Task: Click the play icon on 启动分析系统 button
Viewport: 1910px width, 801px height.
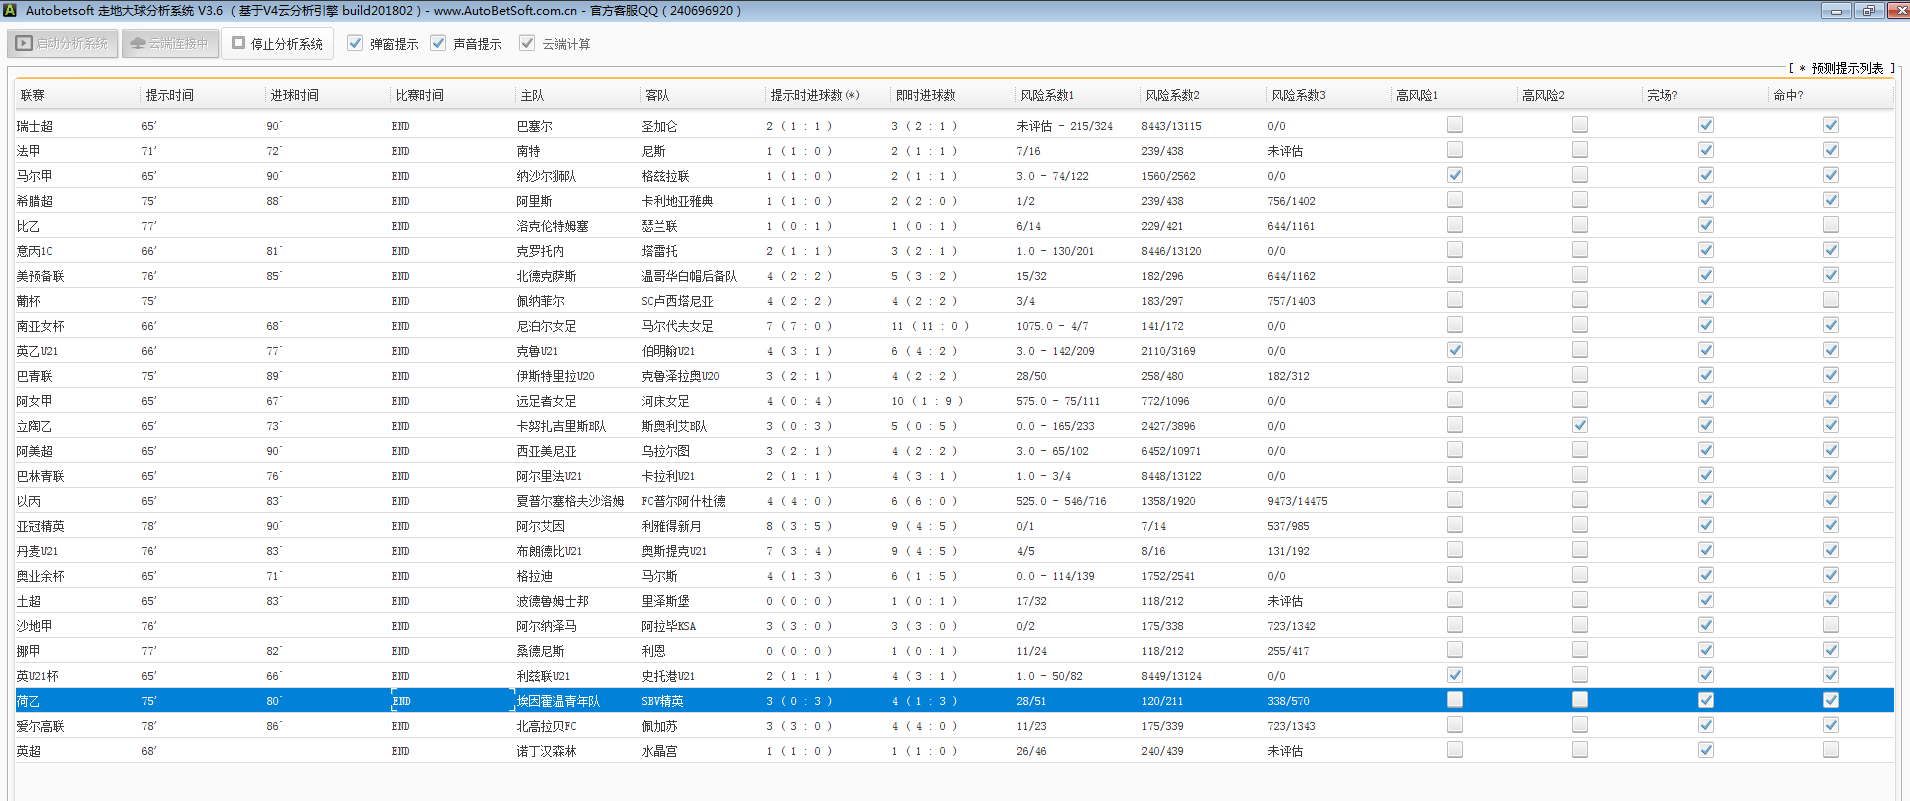Action: click(x=24, y=44)
